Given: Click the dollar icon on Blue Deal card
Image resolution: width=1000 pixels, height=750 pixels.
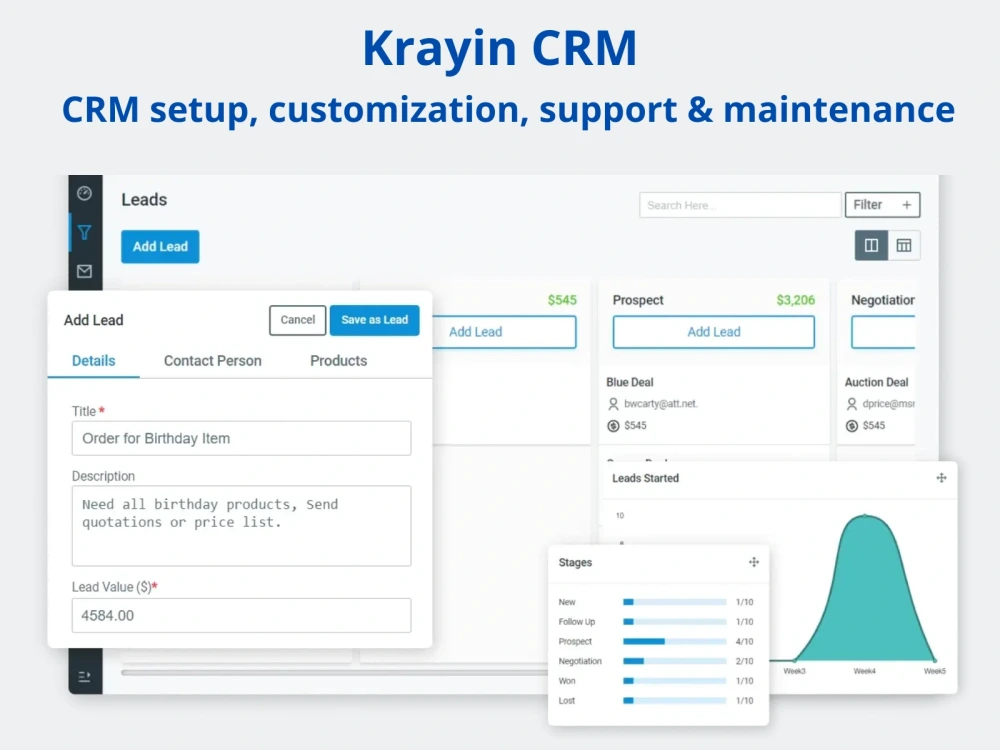Looking at the screenshot, I should click(x=613, y=425).
